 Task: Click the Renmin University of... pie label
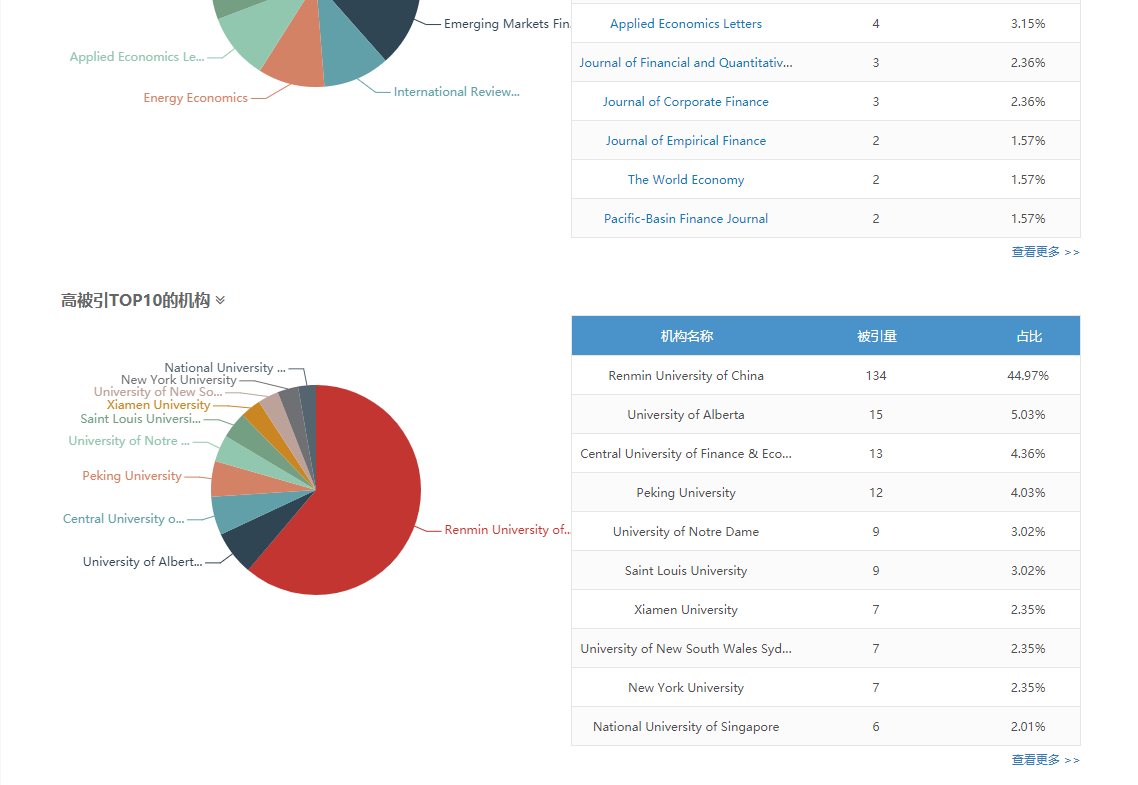click(x=507, y=530)
